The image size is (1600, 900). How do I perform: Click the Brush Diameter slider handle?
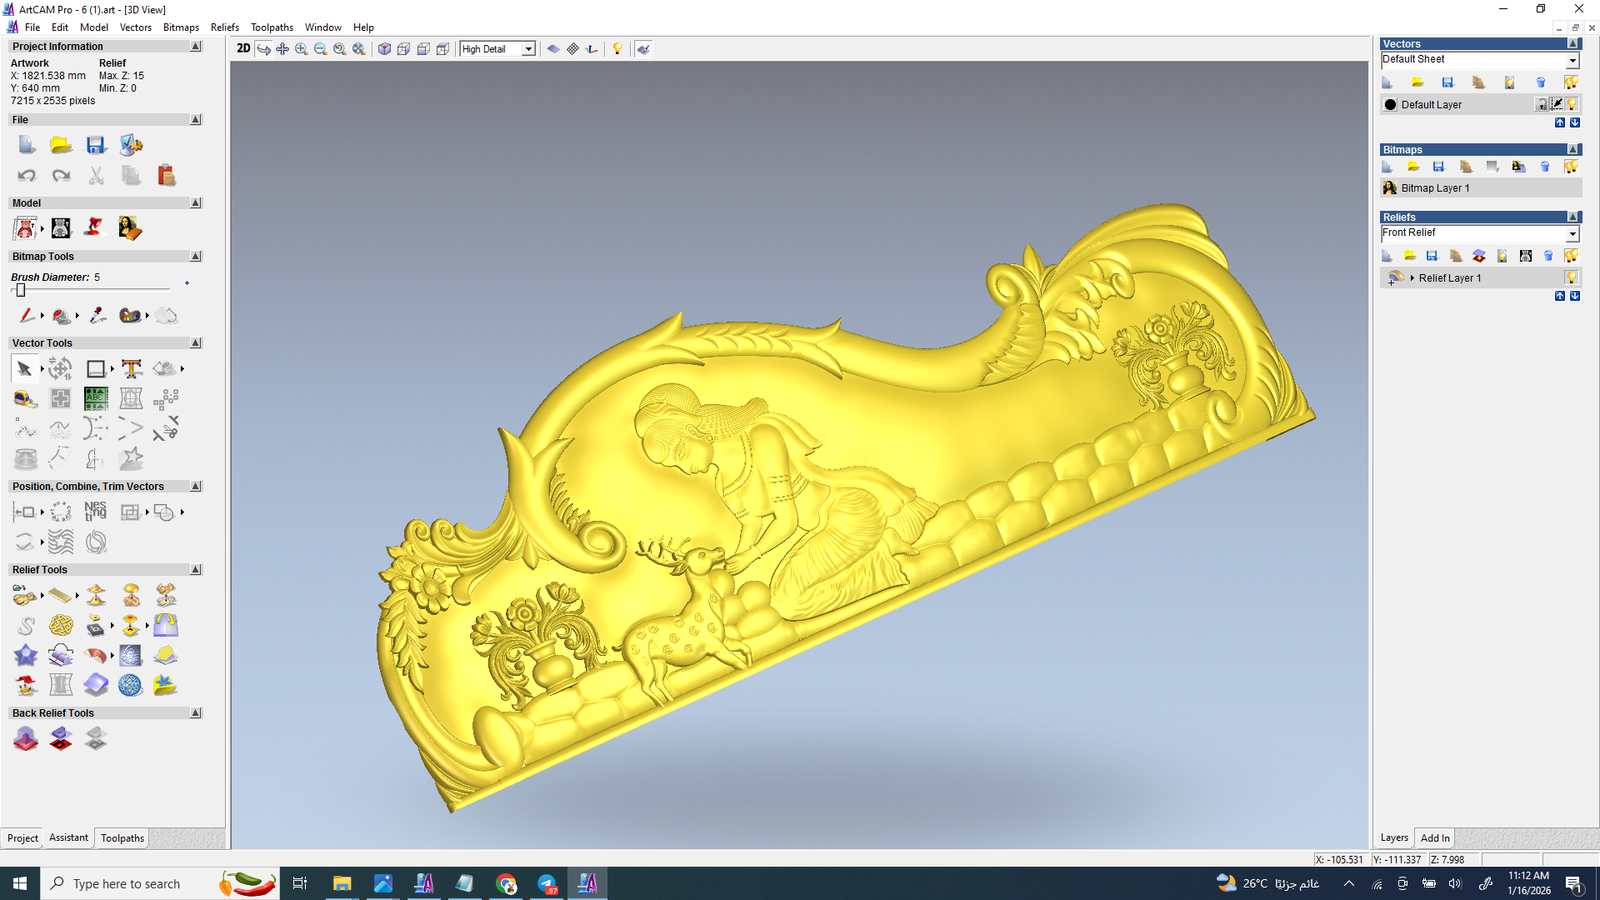coord(20,290)
